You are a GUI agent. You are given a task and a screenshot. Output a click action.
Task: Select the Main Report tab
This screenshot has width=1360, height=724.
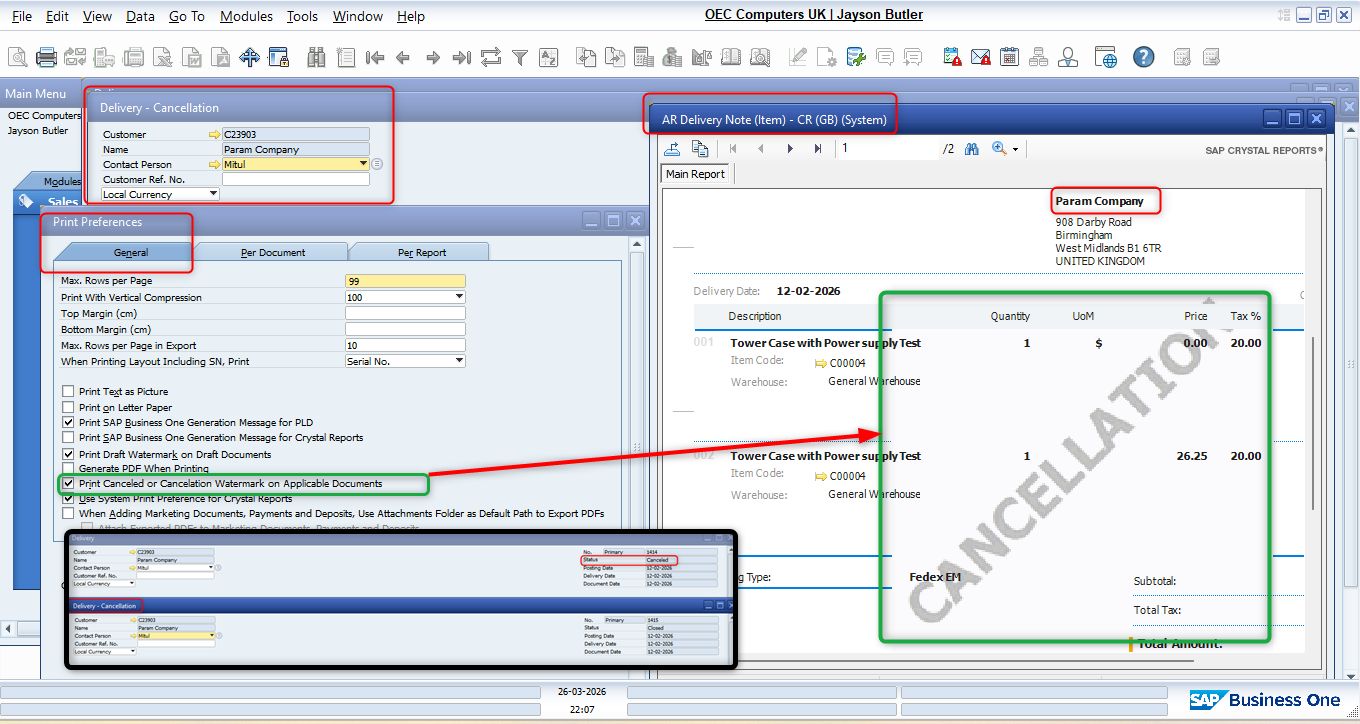(695, 174)
